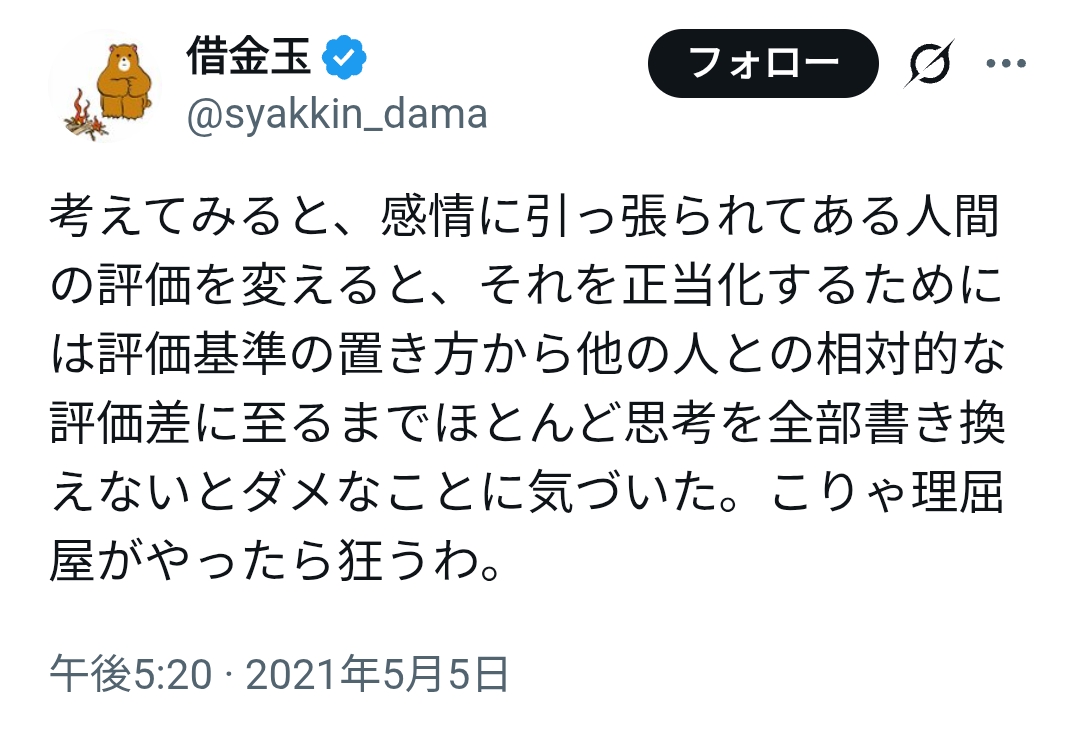The width and height of the screenshot is (1080, 738).
Task: Visit the @syakkin_dama handle link
Action: point(336,115)
